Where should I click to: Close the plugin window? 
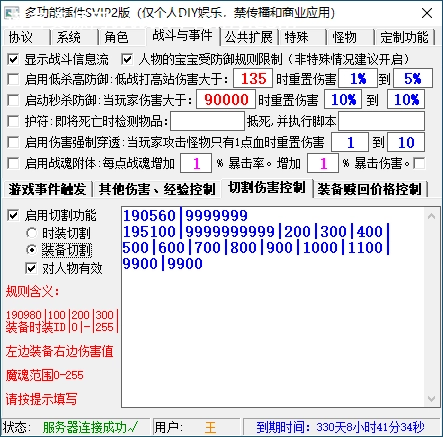point(427,13)
